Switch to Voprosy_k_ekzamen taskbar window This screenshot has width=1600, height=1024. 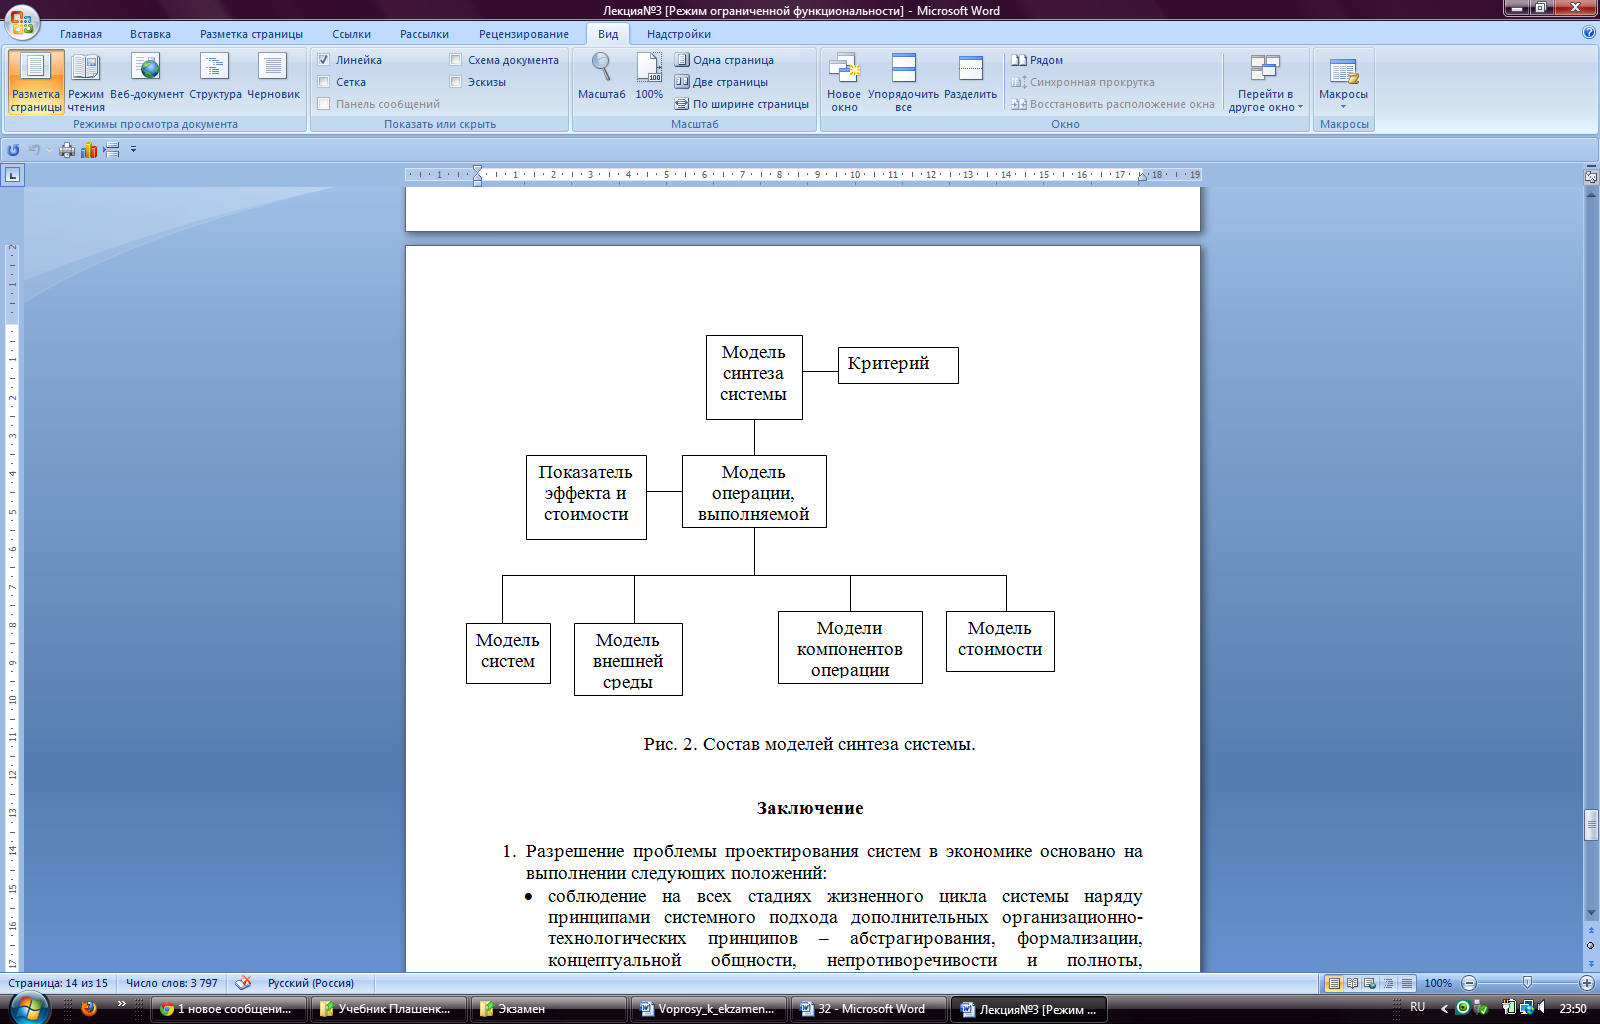[709, 1009]
